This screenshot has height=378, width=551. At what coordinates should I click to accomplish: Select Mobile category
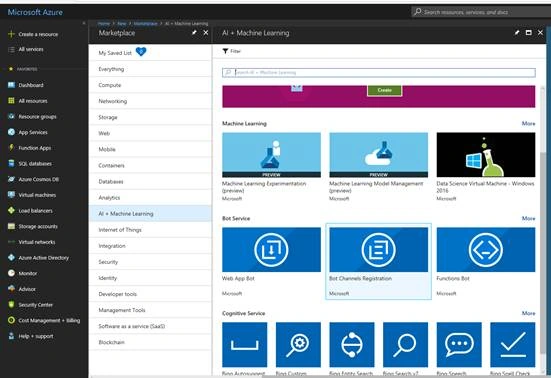click(150, 149)
